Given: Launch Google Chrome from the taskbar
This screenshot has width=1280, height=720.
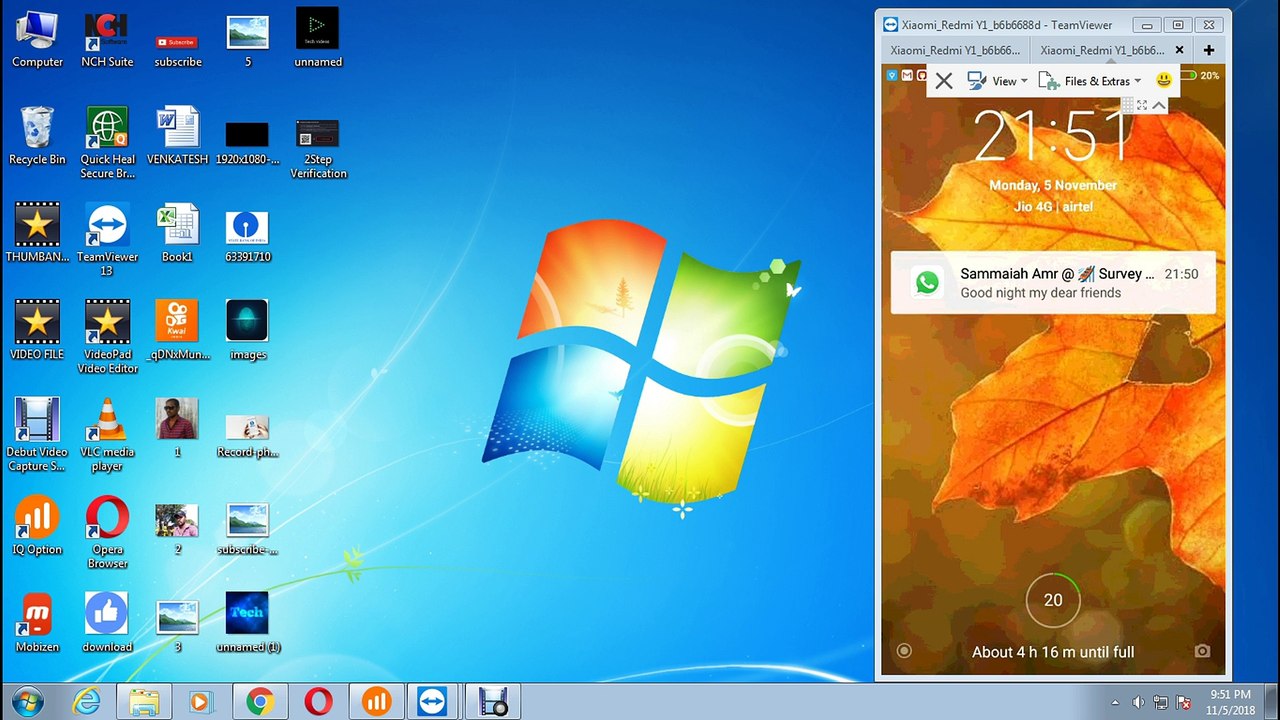Looking at the screenshot, I should 260,702.
